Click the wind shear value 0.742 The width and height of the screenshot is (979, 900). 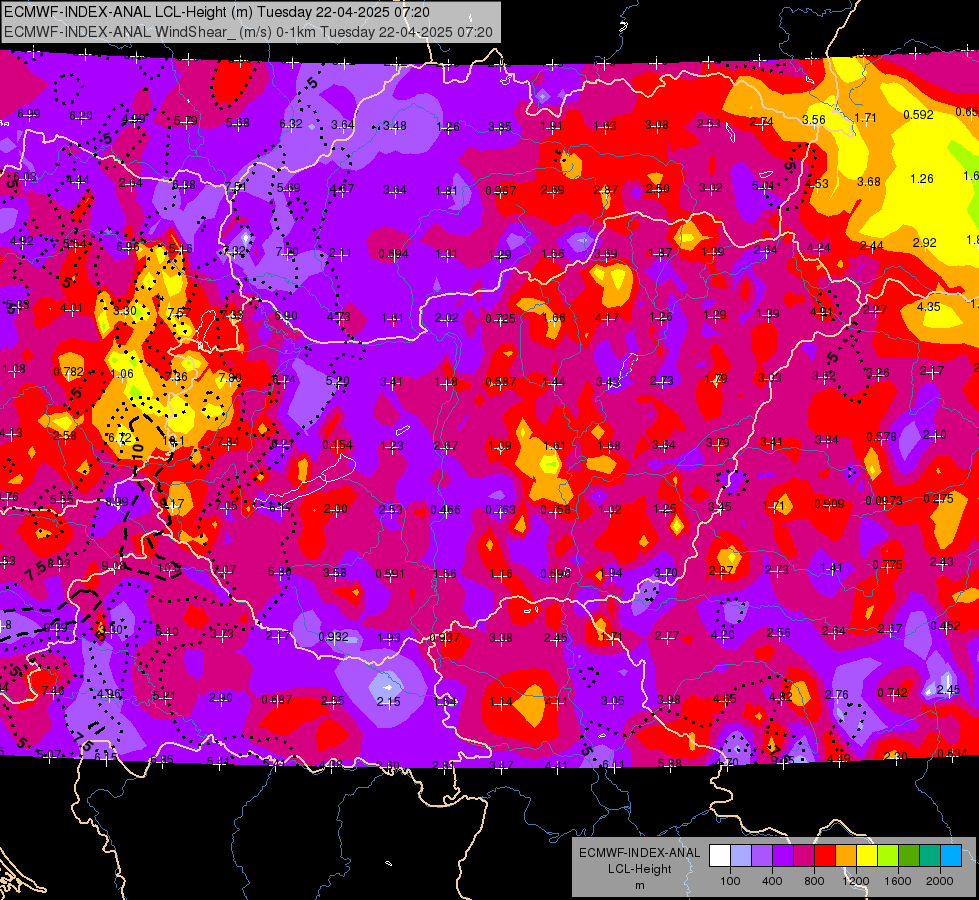click(892, 692)
